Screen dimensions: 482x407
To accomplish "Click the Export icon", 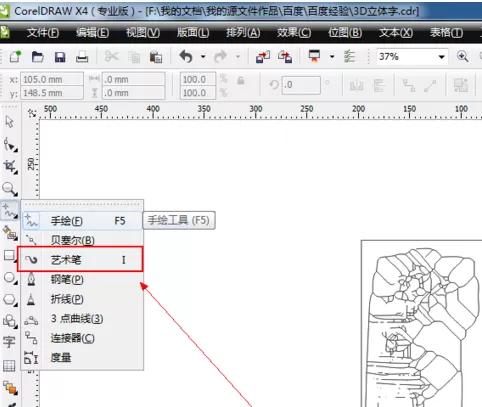I will tap(285, 57).
